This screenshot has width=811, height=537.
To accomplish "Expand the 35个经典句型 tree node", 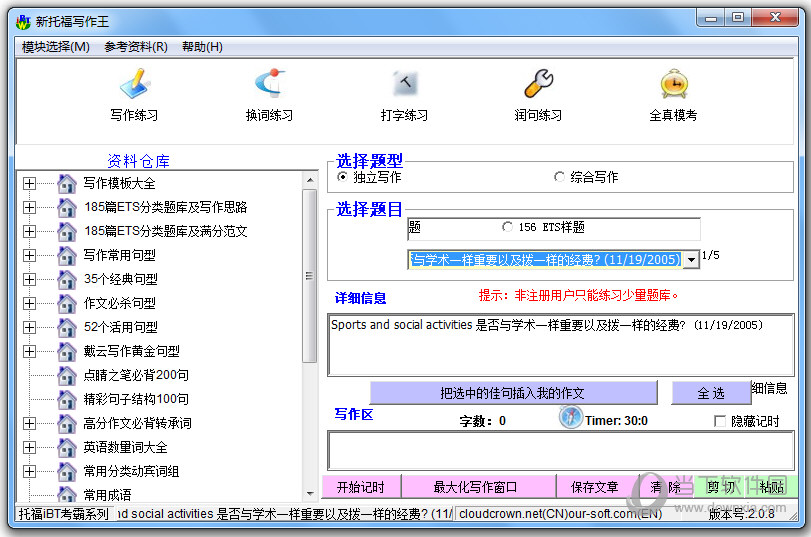I will point(29,279).
